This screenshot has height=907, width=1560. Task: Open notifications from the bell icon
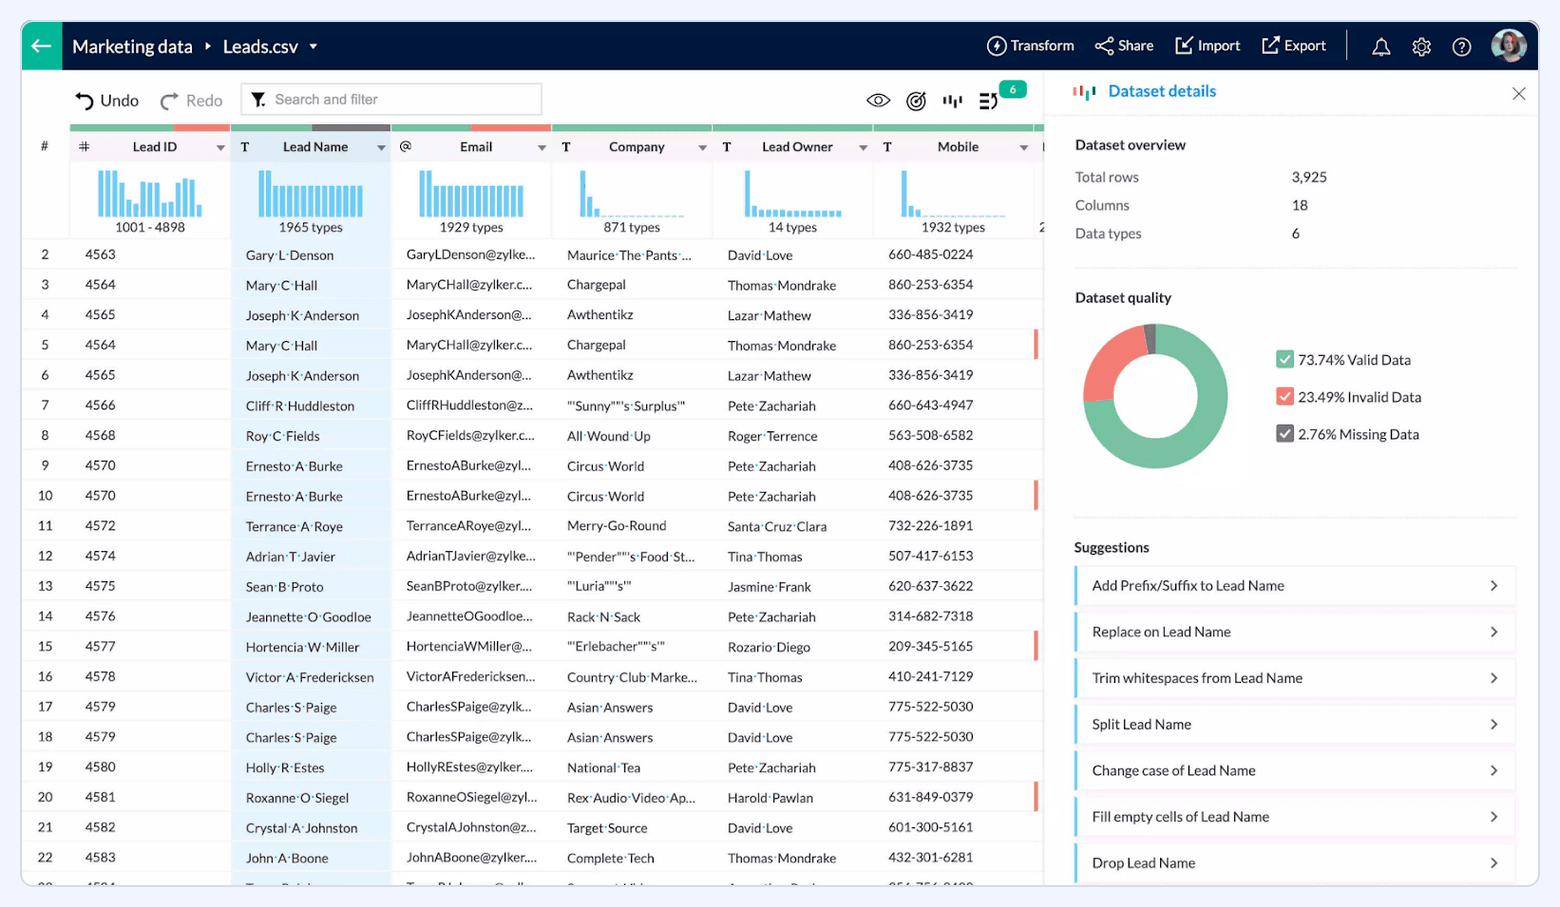[x=1381, y=46]
